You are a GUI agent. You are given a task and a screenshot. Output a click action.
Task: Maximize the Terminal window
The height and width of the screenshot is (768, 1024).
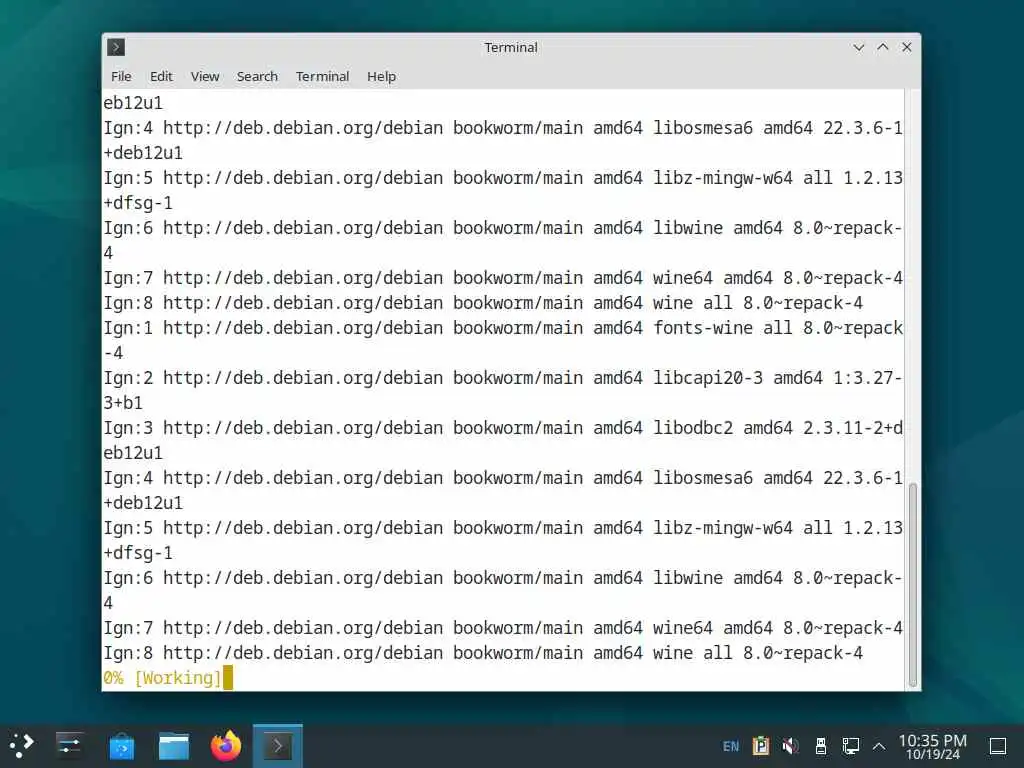click(882, 47)
